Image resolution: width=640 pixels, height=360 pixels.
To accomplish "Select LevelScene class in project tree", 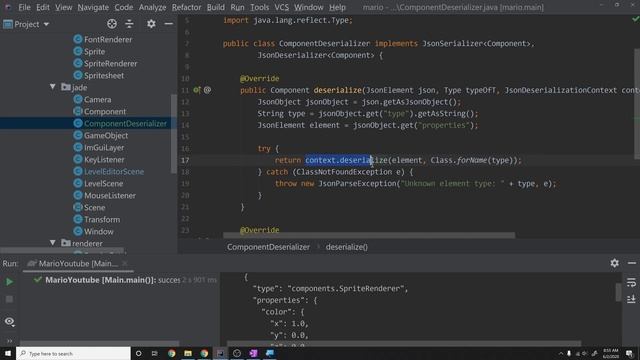I will point(98,184).
